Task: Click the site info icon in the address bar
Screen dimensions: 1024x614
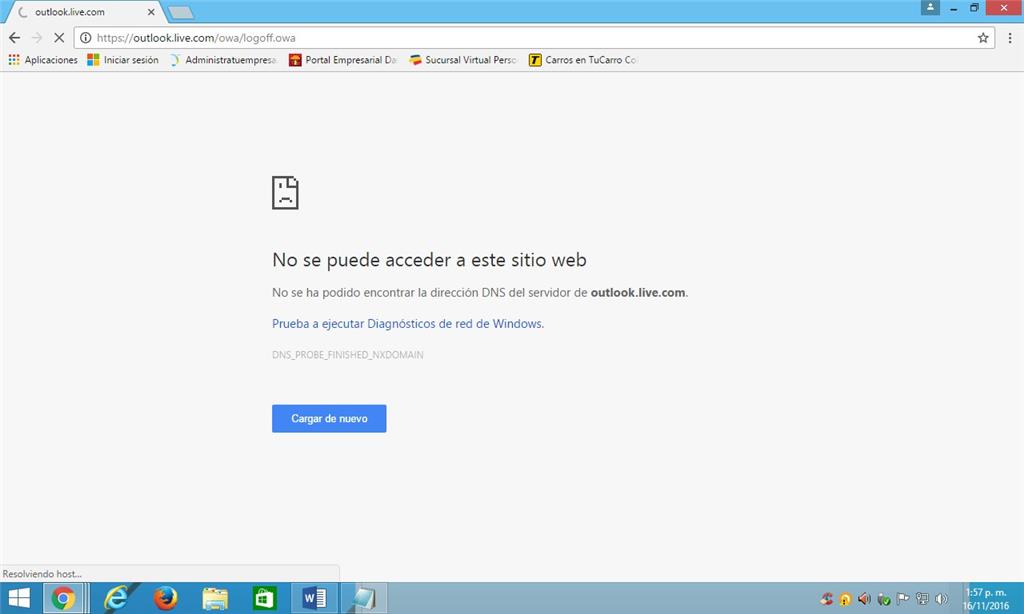Action: point(86,38)
